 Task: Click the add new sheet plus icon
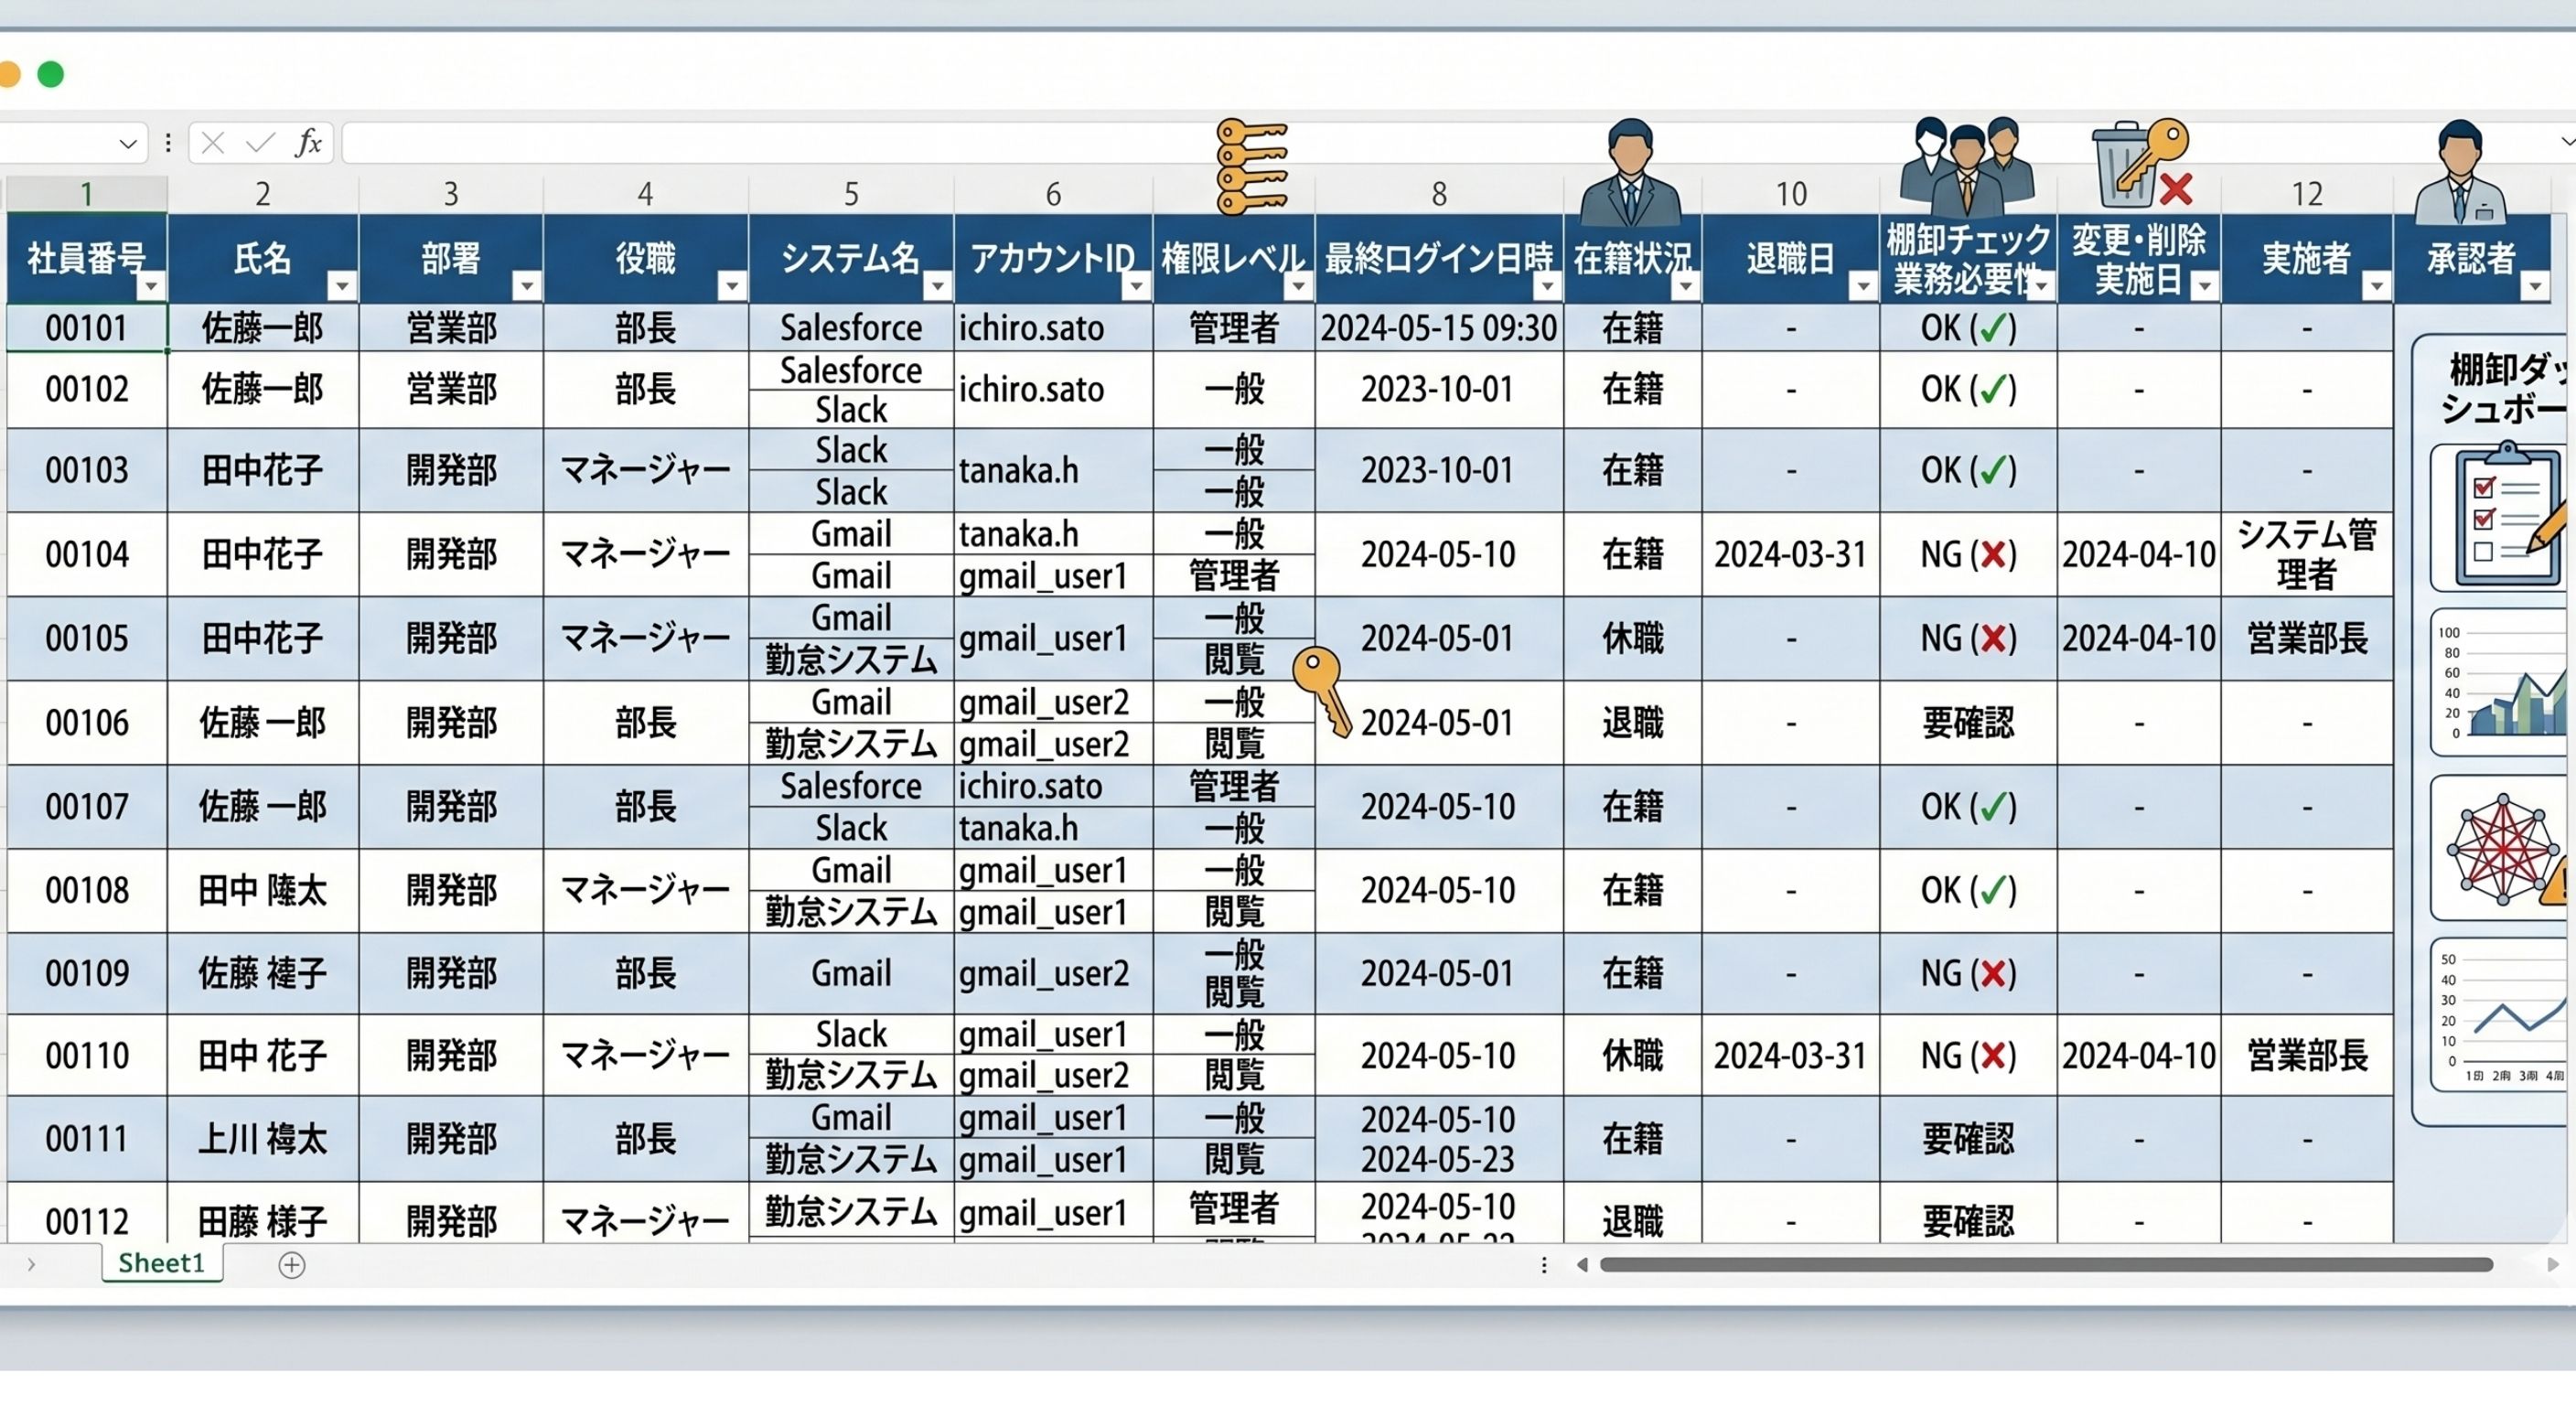[x=291, y=1265]
